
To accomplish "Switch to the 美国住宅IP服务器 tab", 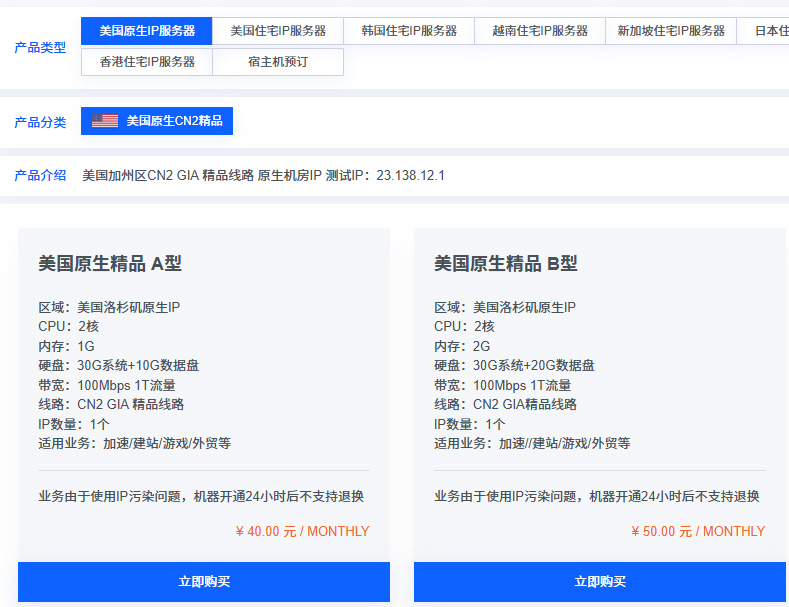I will 278,31.
